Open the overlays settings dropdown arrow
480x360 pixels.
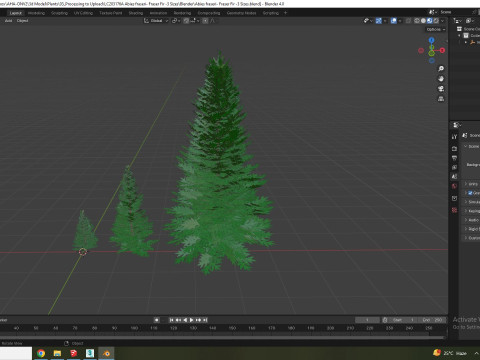[400, 21]
